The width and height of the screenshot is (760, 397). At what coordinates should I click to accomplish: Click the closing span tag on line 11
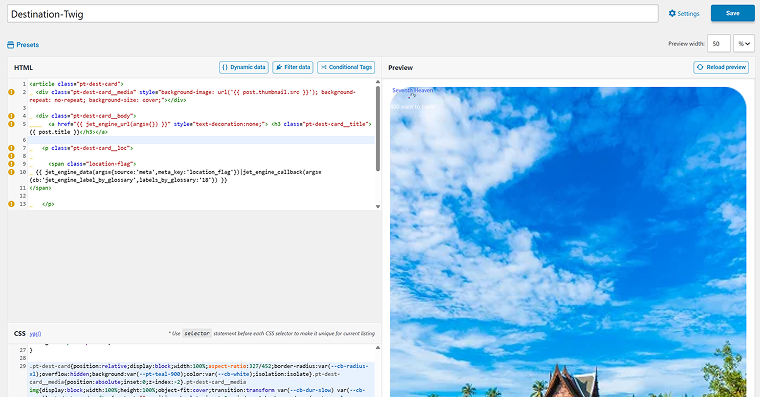coord(40,188)
